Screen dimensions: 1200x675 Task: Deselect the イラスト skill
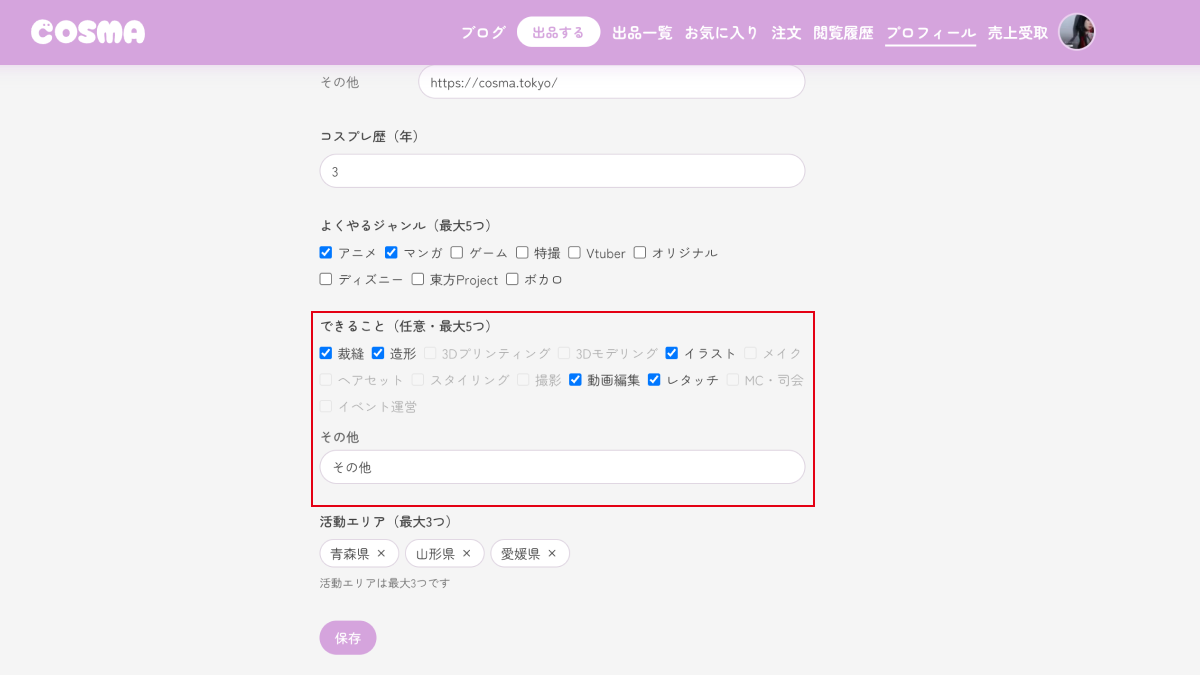coord(671,352)
